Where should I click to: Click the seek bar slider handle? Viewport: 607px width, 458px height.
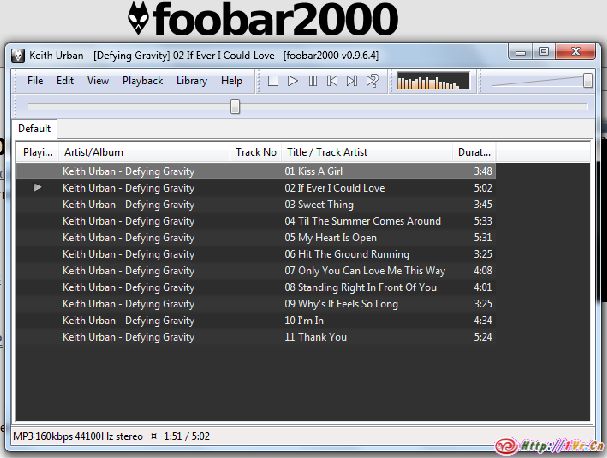(235, 106)
